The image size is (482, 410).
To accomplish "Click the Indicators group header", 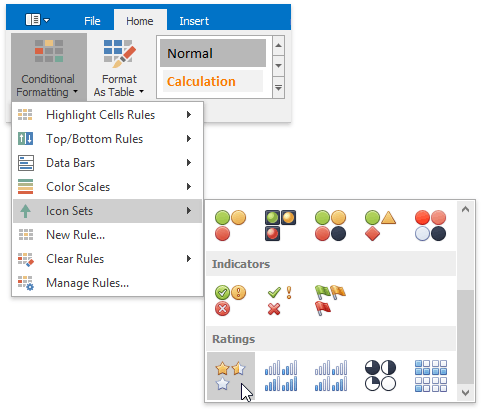I will [x=331, y=264].
